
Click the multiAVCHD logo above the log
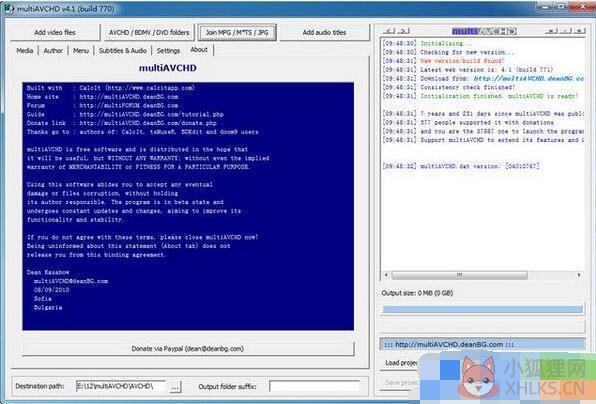coord(484,31)
